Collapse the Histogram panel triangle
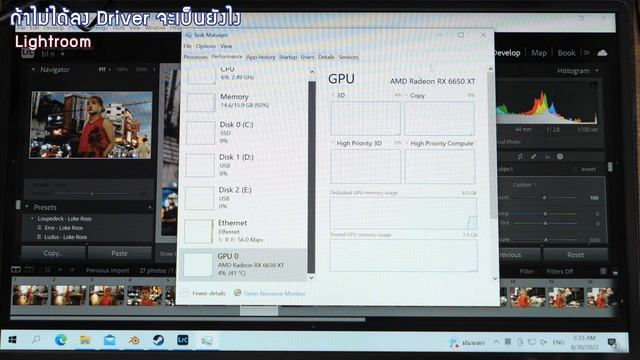This screenshot has width=640, height=360. tap(597, 71)
